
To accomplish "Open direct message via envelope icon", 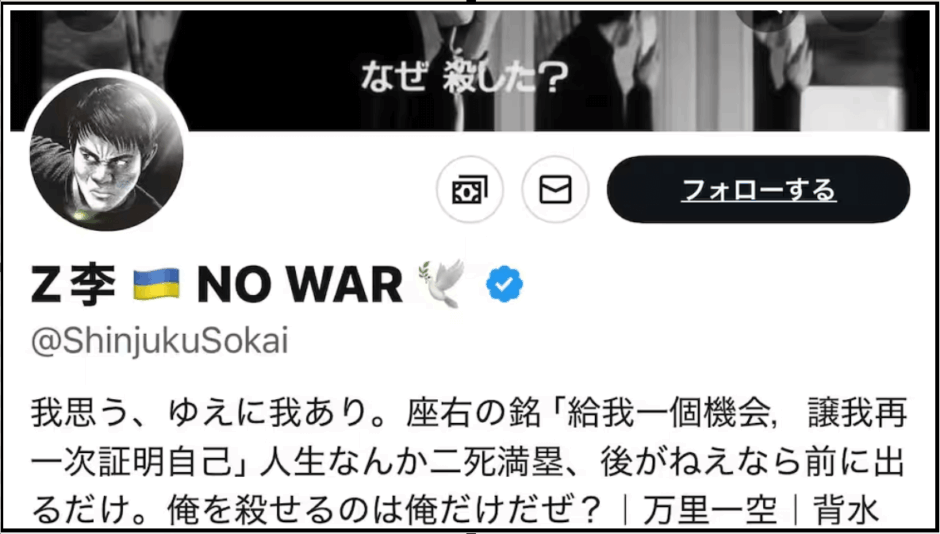I will pos(555,190).
